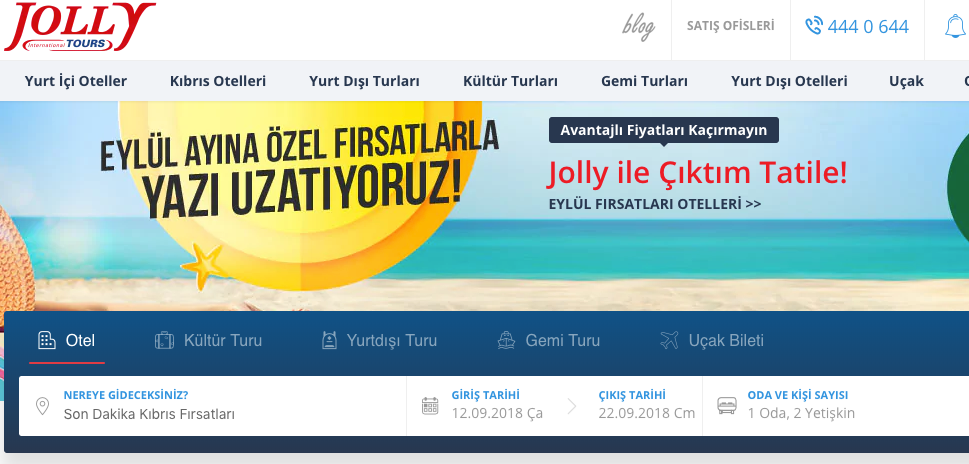Open Yurt İçi Oteller menu
The image size is (969, 464).
click(76, 81)
